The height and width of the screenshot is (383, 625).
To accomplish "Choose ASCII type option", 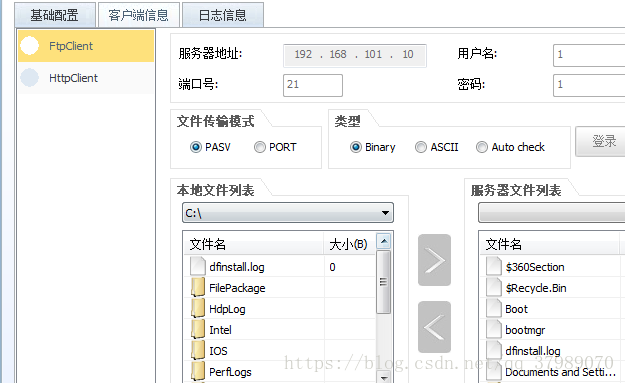I will click(421, 147).
